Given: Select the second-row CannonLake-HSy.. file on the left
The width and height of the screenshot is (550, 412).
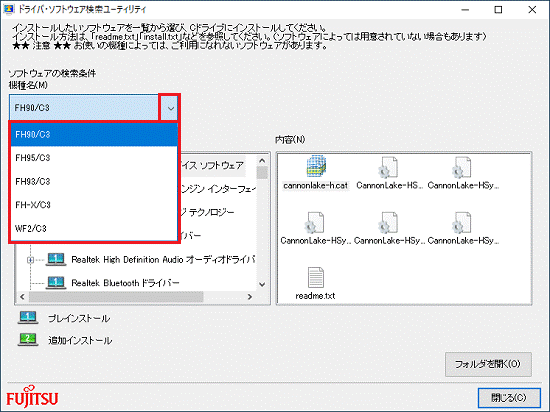Looking at the screenshot, I should point(315,222).
